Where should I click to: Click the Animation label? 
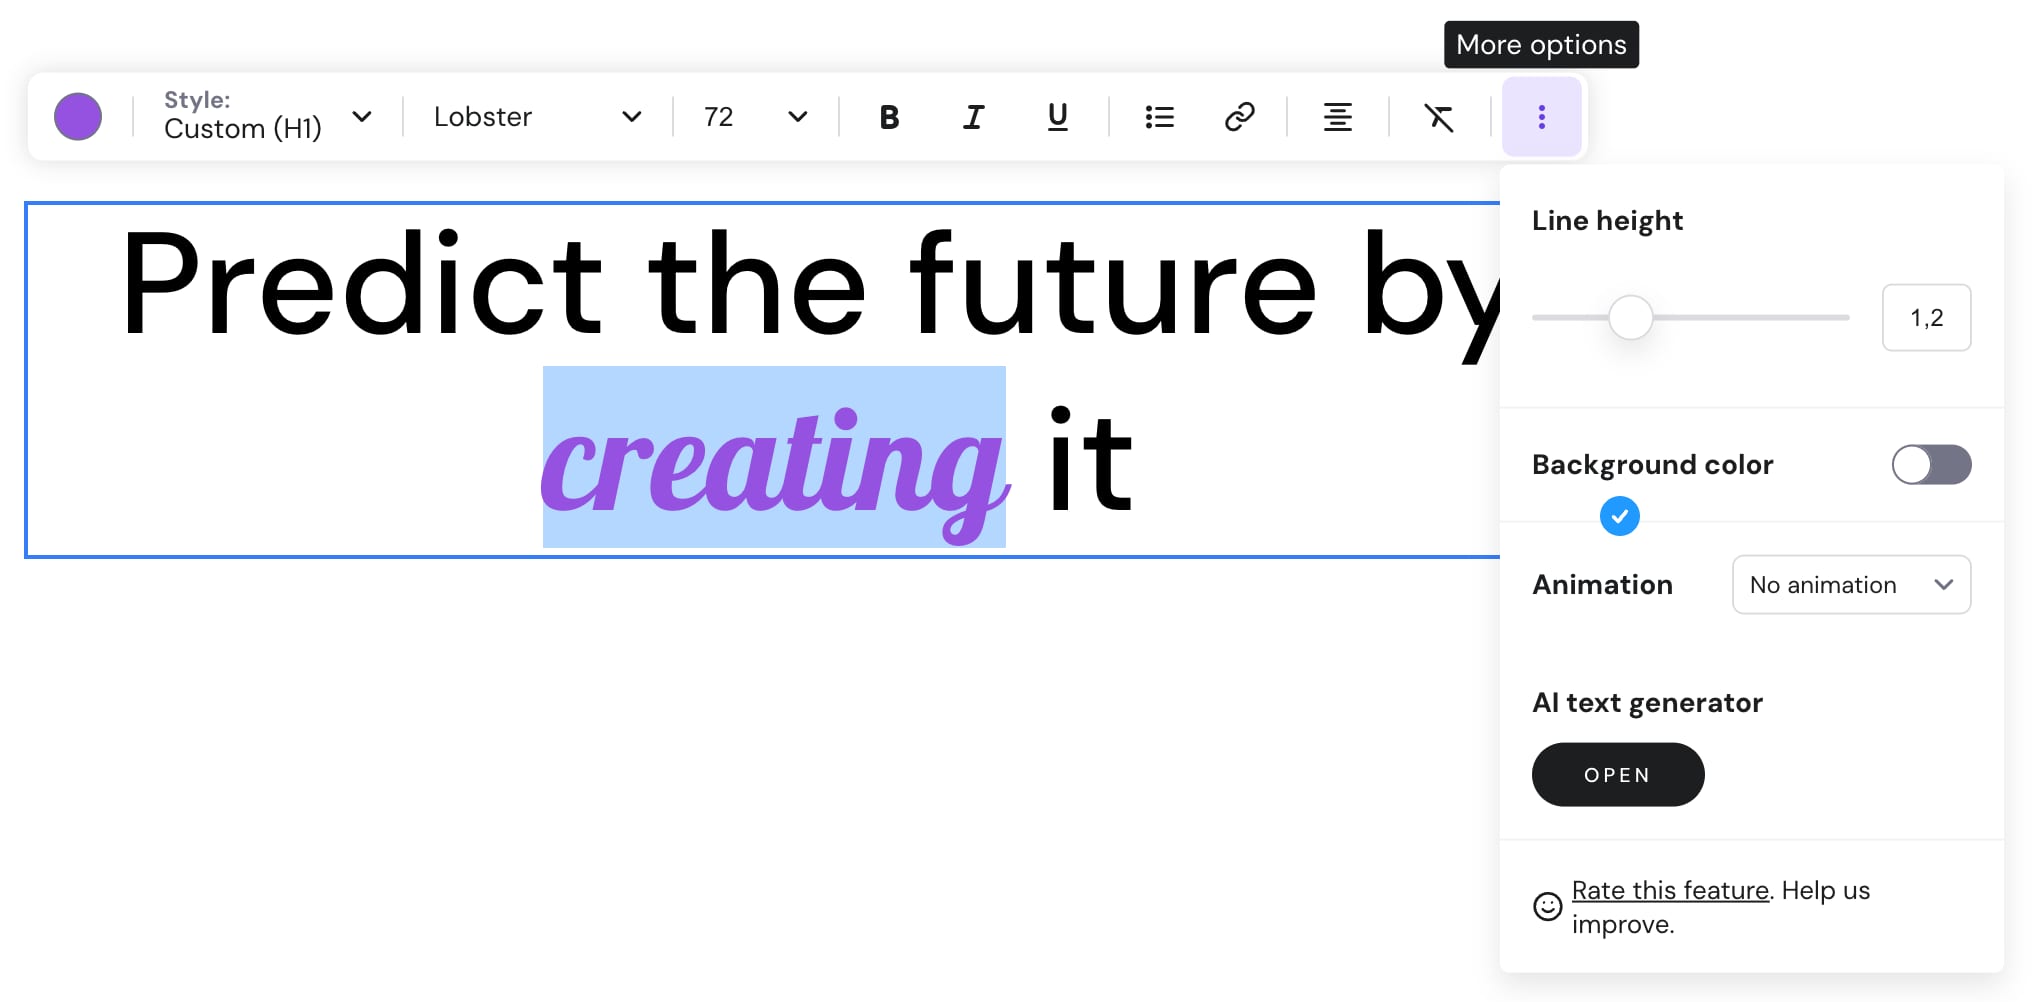pos(1602,585)
